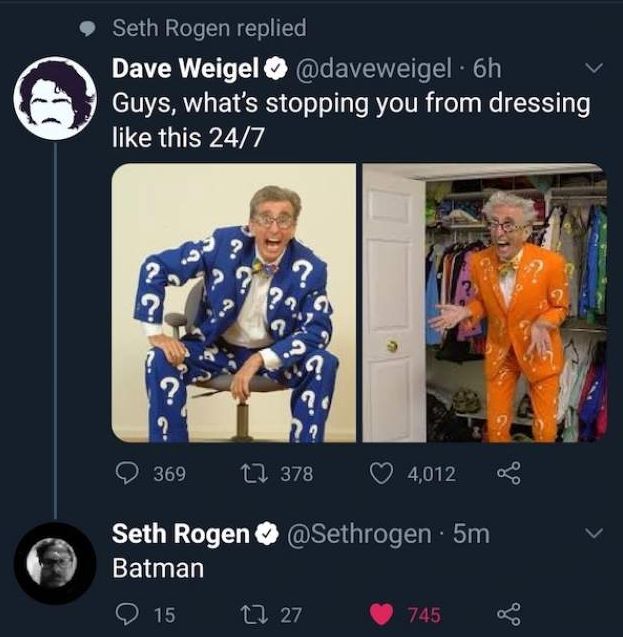Open the orange suit closet photo
Screen dimensions: 623x637
tap(484, 302)
